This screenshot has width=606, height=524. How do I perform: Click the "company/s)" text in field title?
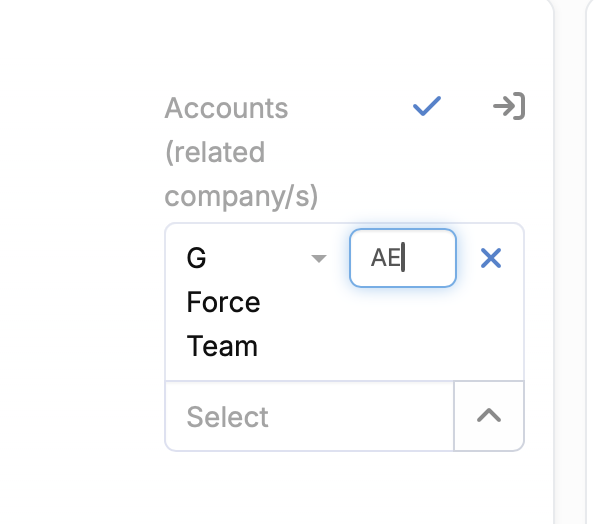[x=241, y=196]
